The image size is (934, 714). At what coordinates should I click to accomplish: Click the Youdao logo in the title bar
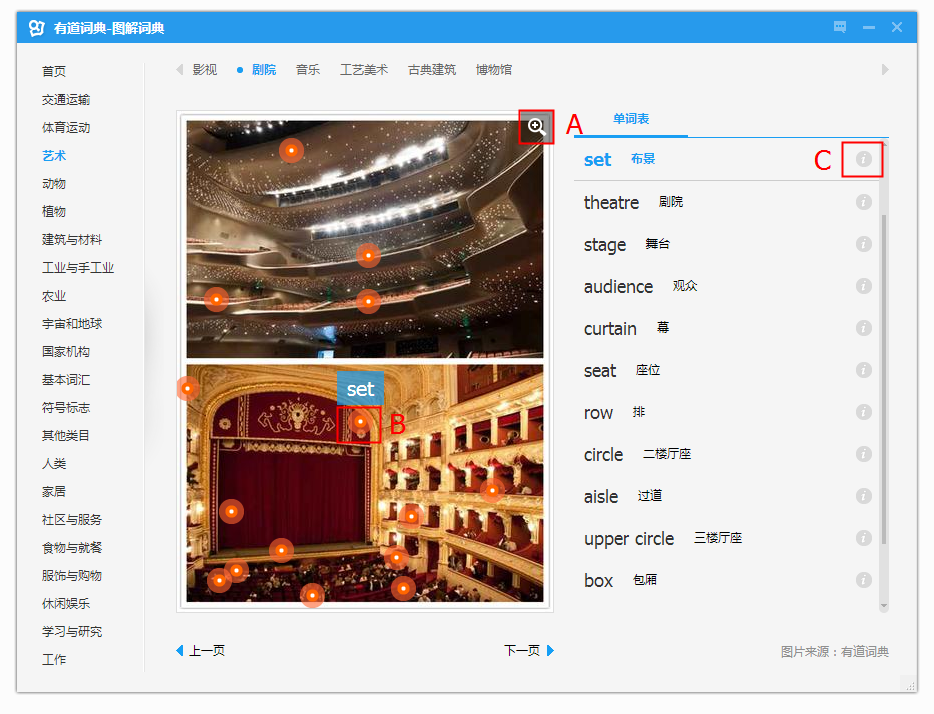[x=37, y=27]
